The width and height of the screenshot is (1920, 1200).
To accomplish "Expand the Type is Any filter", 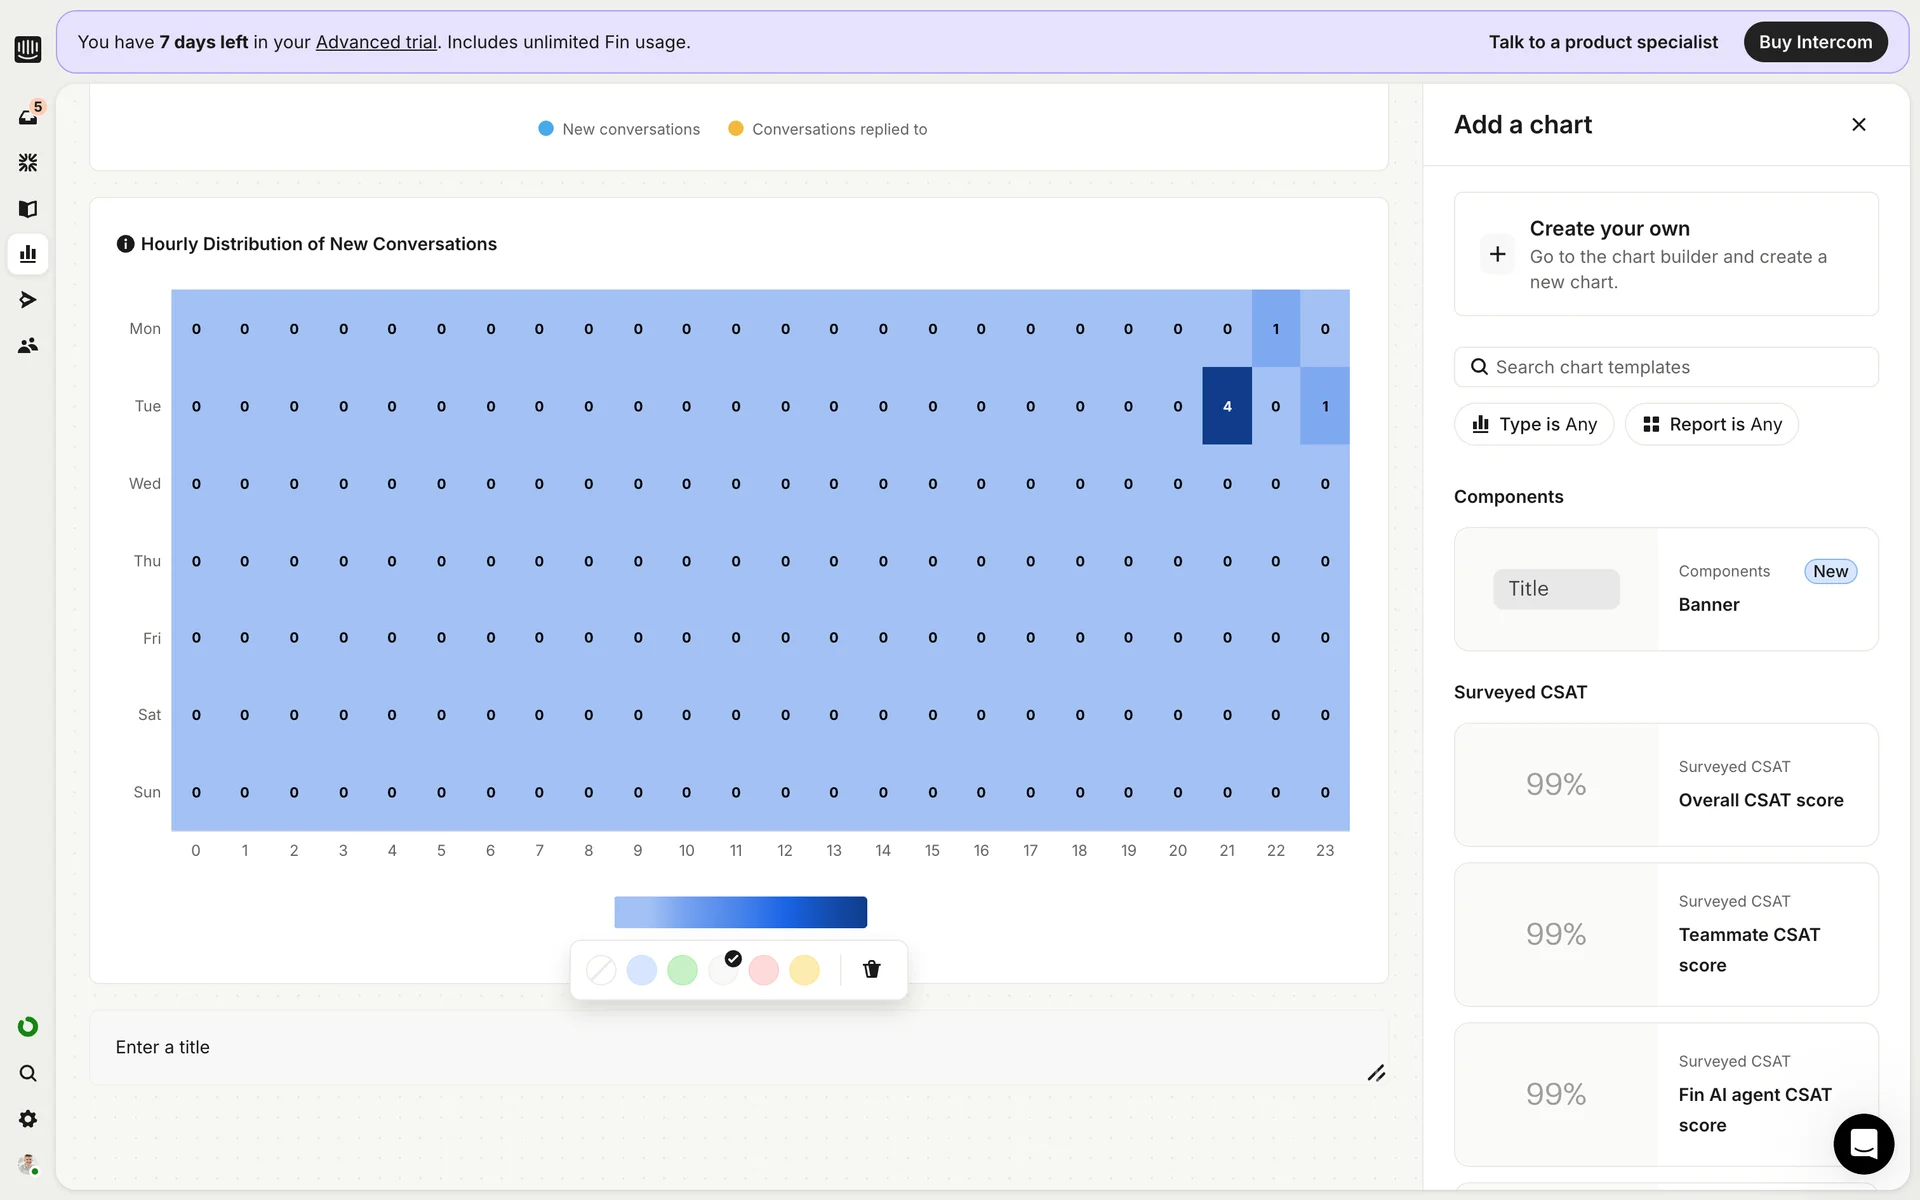I will (x=1534, y=424).
